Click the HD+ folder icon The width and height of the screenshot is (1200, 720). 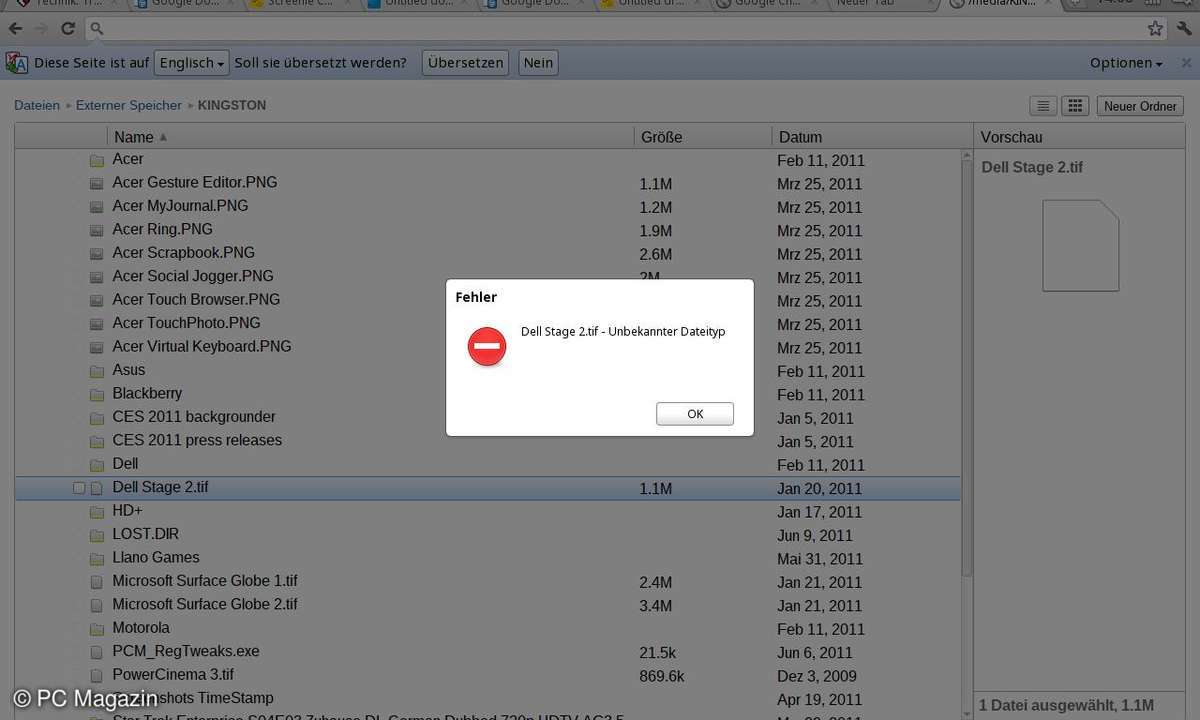click(96, 512)
